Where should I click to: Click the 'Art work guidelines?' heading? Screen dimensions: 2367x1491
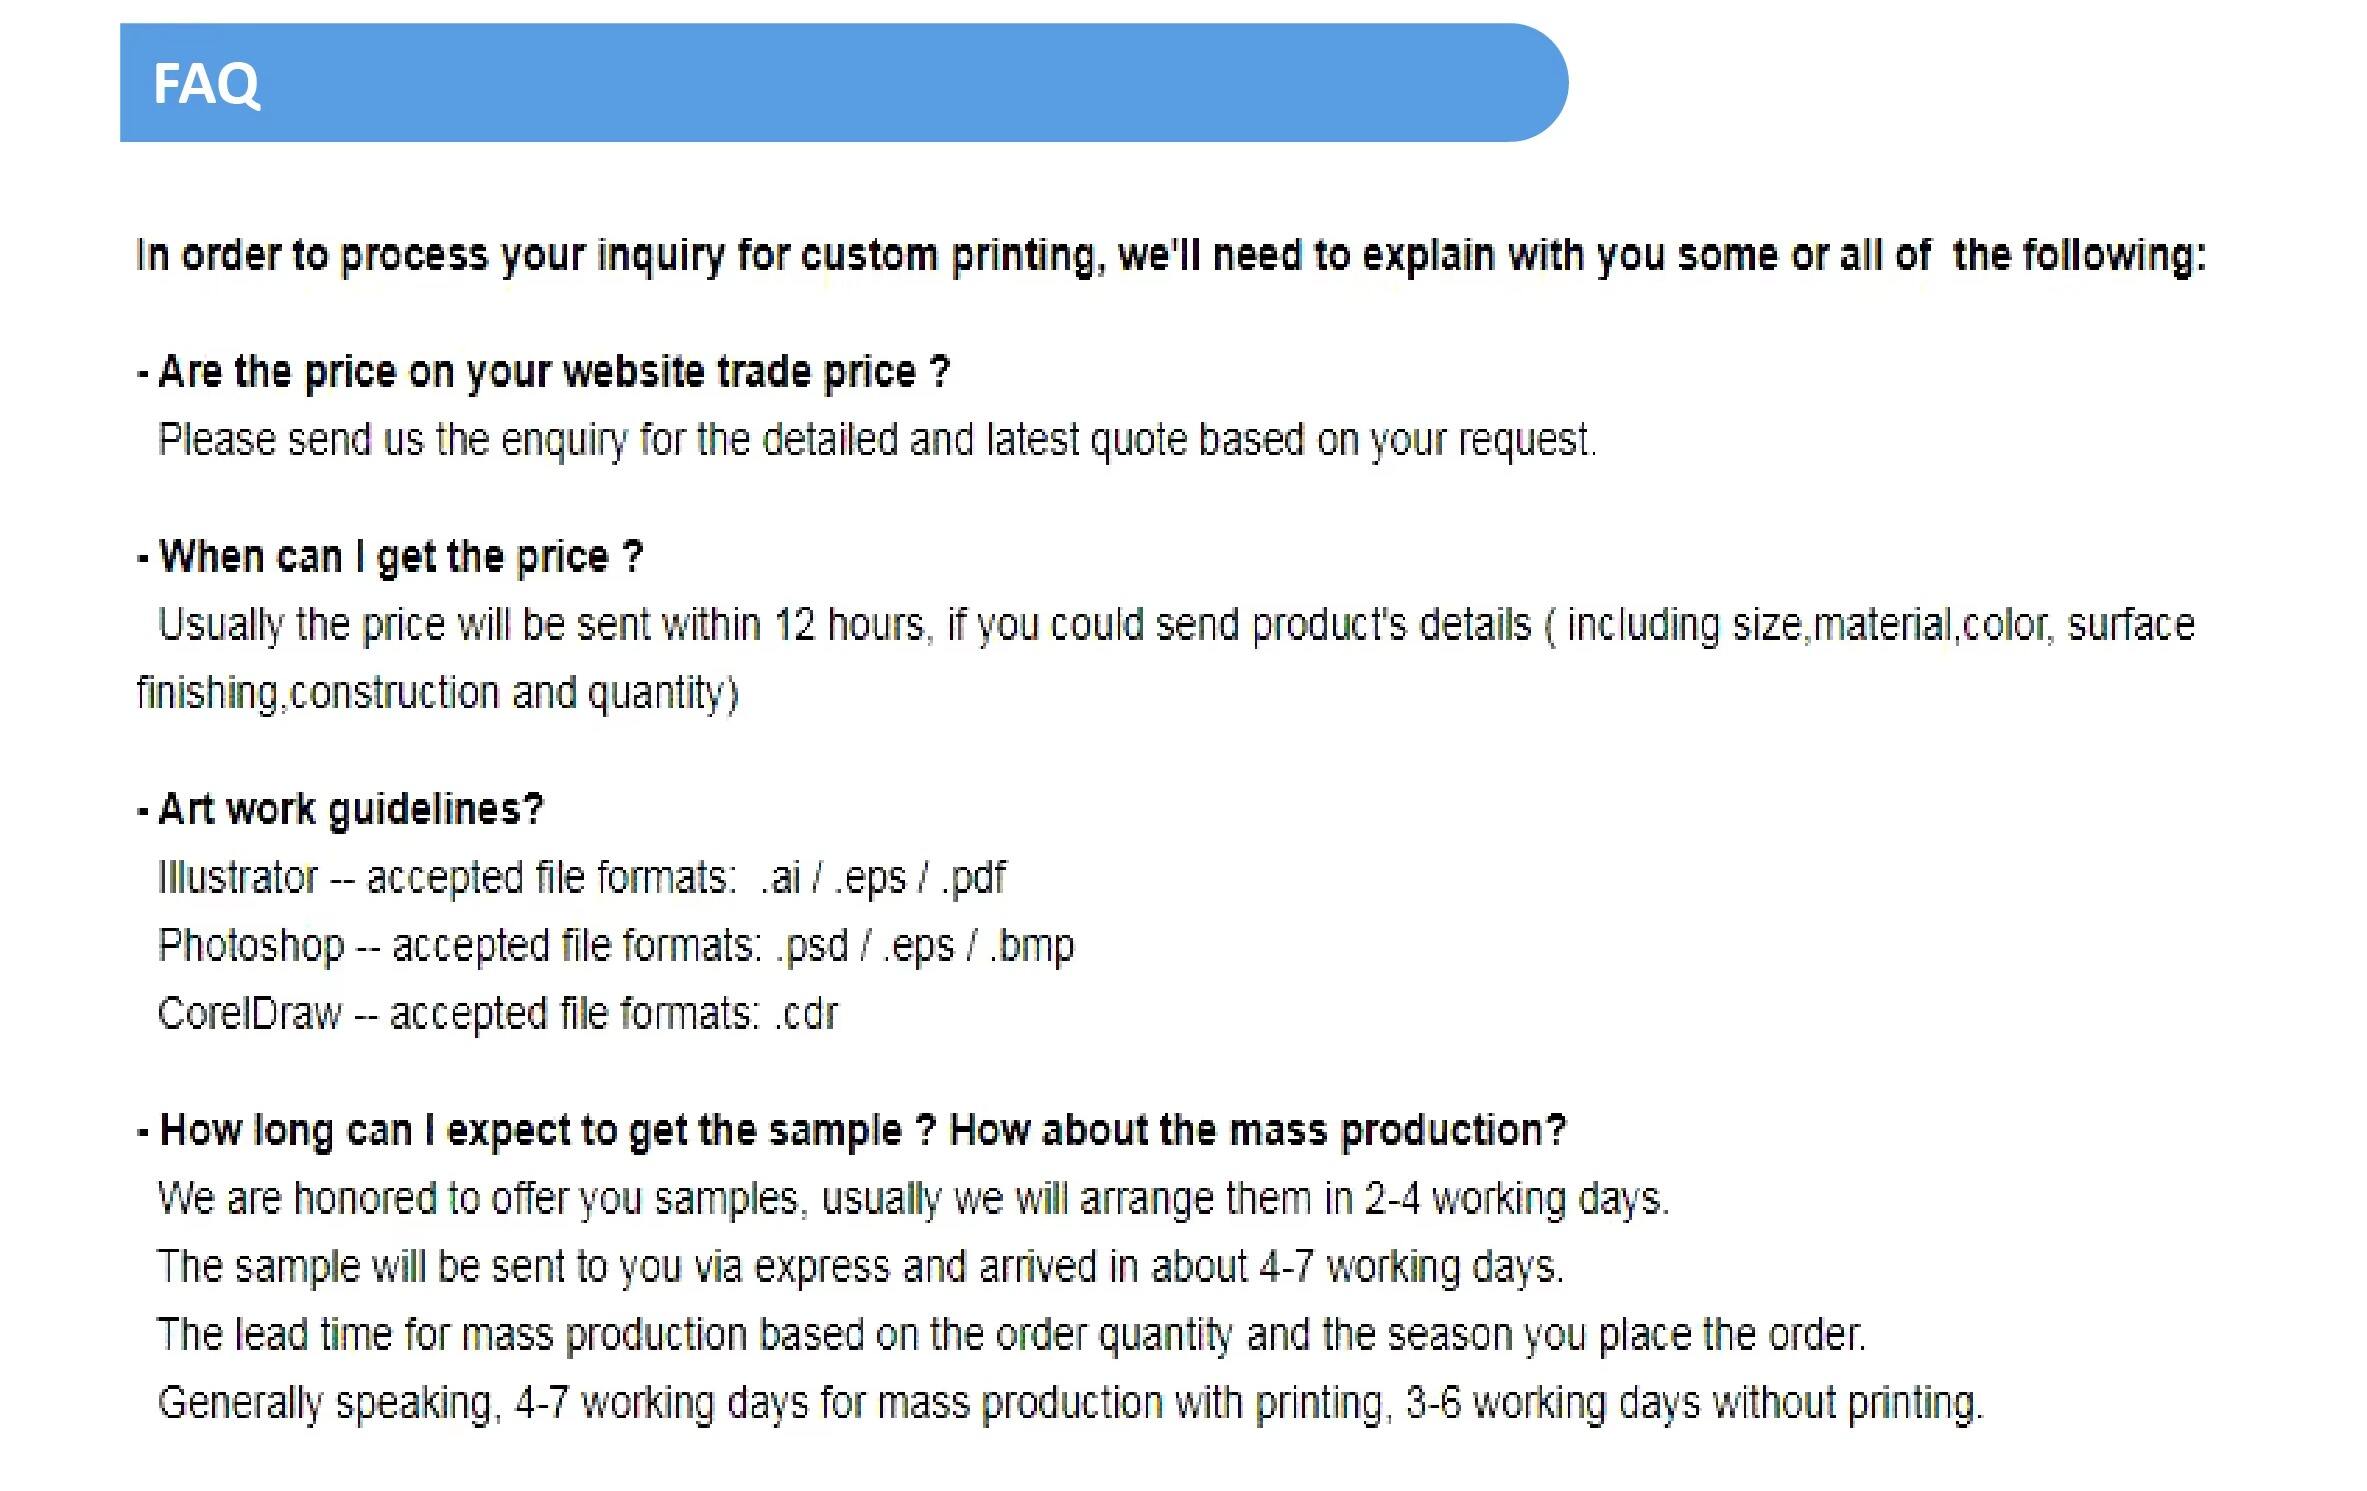[x=340, y=809]
